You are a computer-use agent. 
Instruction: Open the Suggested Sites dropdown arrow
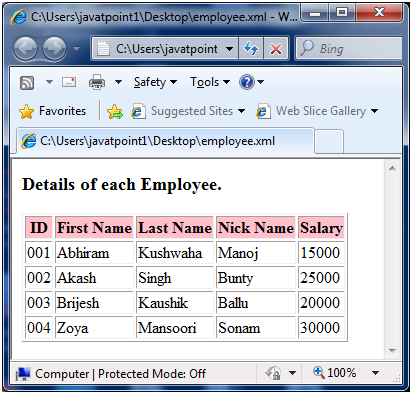tap(242, 111)
